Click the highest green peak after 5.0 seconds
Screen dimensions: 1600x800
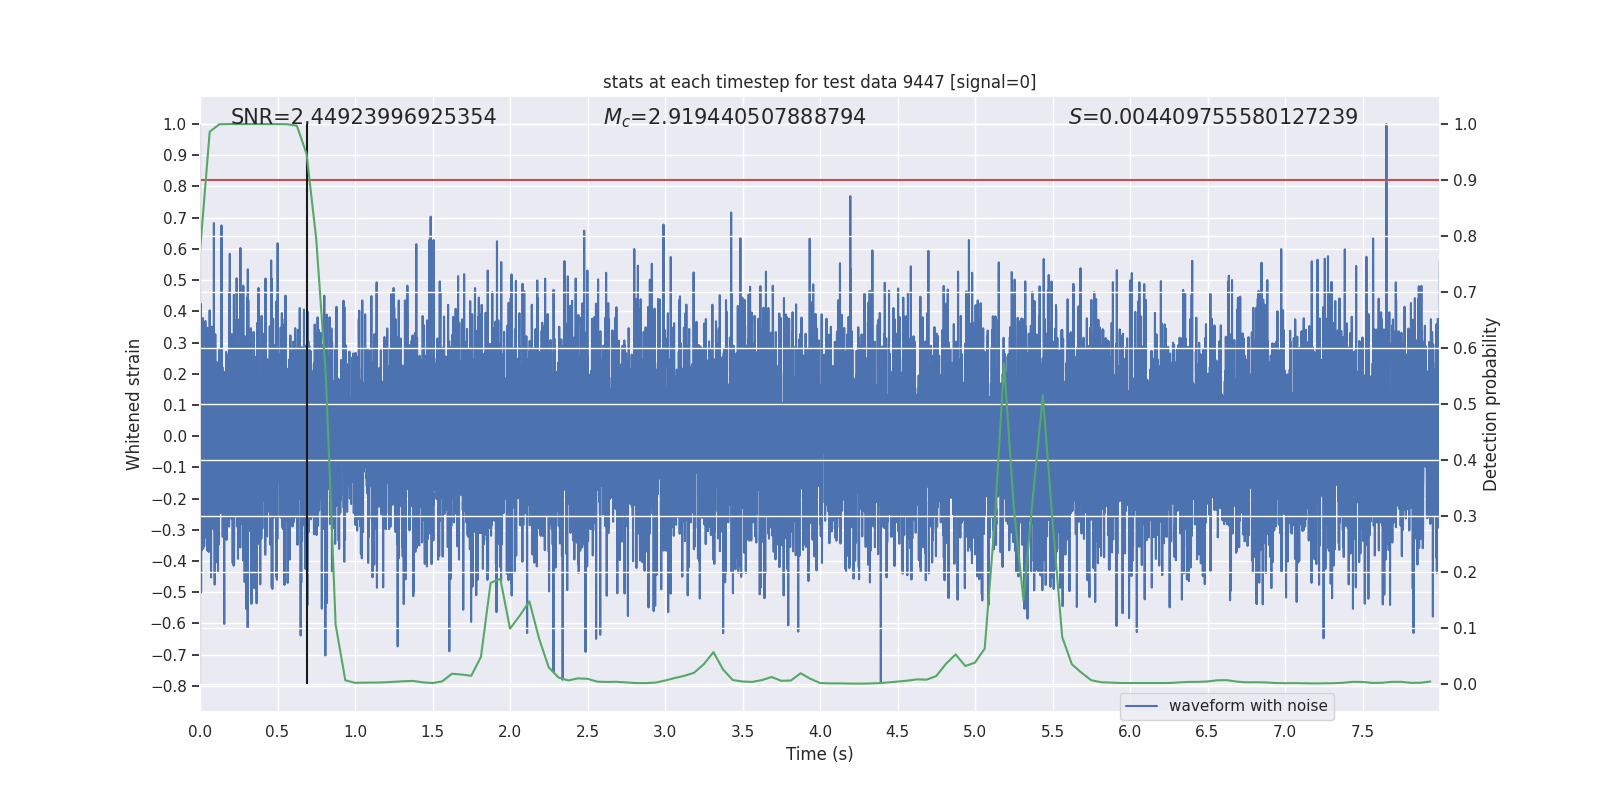click(1003, 366)
